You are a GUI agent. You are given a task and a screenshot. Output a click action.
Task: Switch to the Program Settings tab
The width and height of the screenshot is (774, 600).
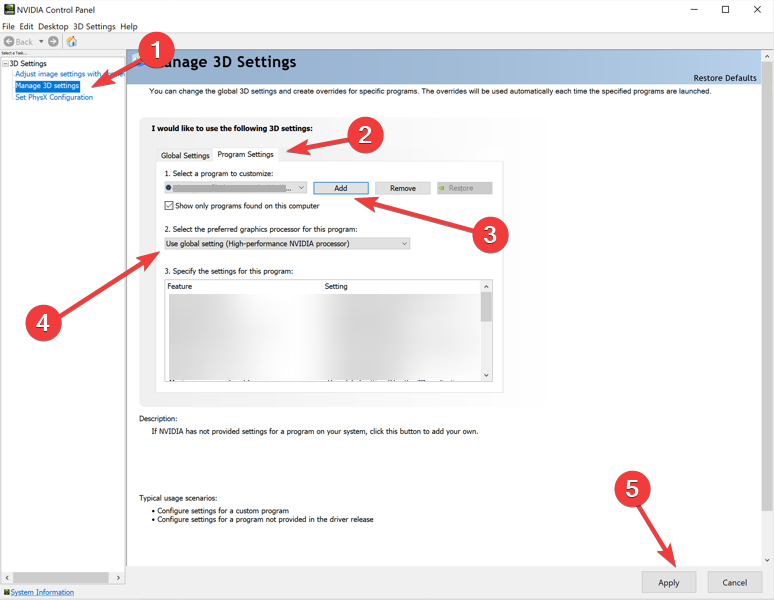click(x=245, y=154)
